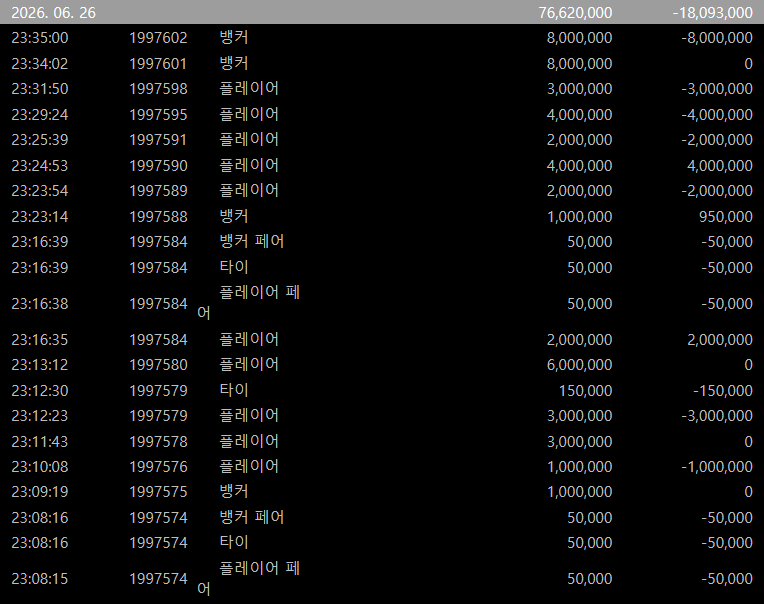
Task: Select total bet amount 76,620,000
Action: point(575,13)
